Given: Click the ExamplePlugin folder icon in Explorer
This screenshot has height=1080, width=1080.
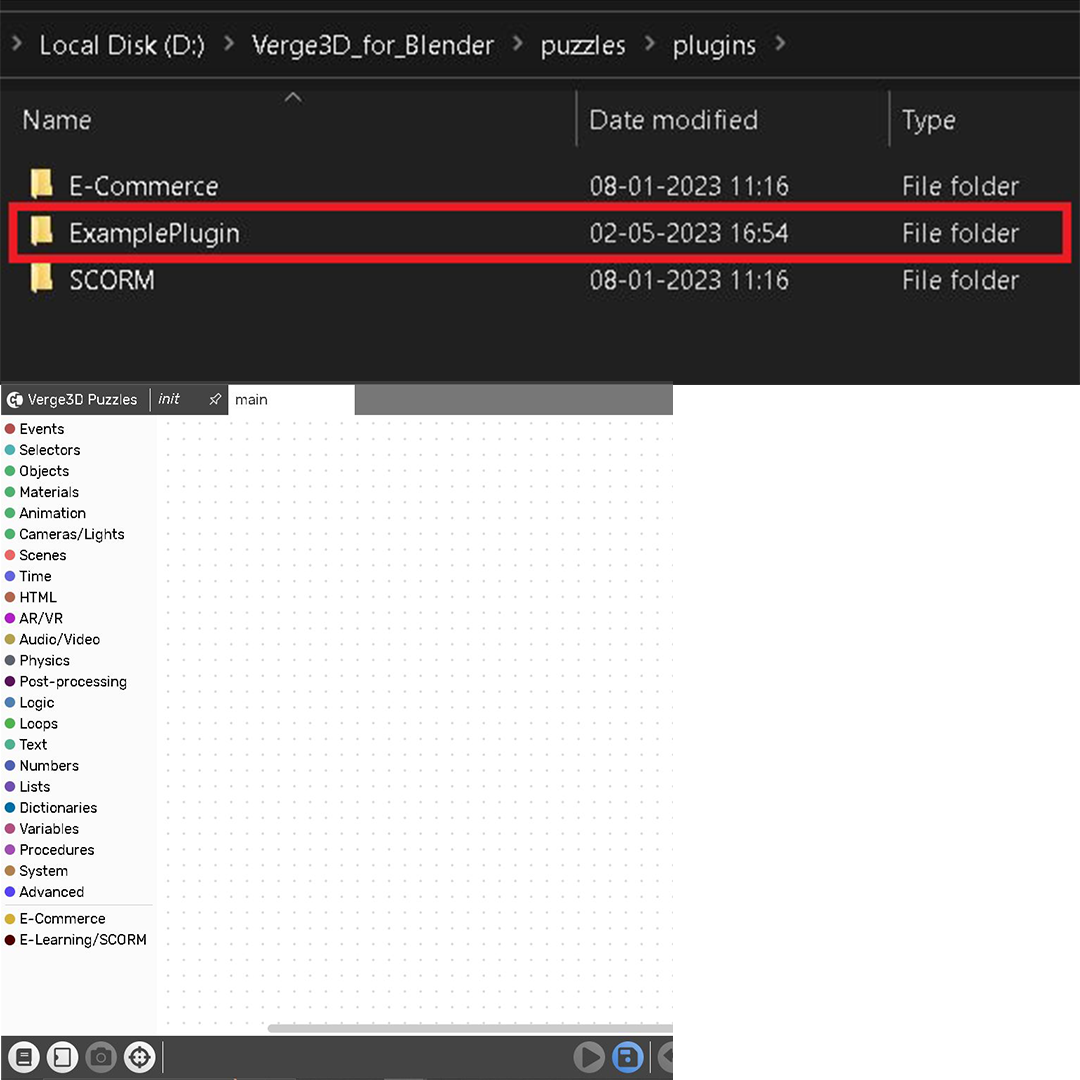Looking at the screenshot, I should (42, 231).
